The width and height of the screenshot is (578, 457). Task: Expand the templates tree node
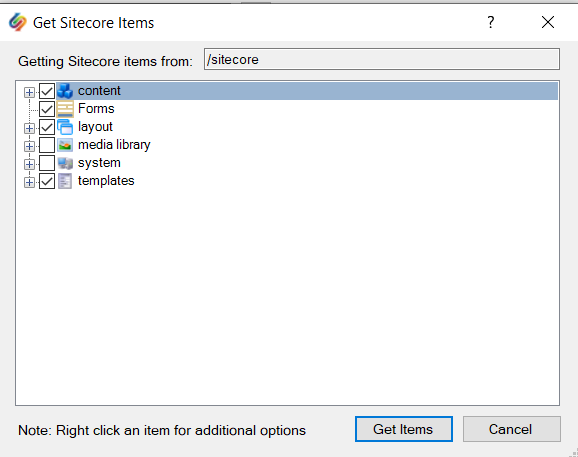pyautogui.click(x=29, y=182)
